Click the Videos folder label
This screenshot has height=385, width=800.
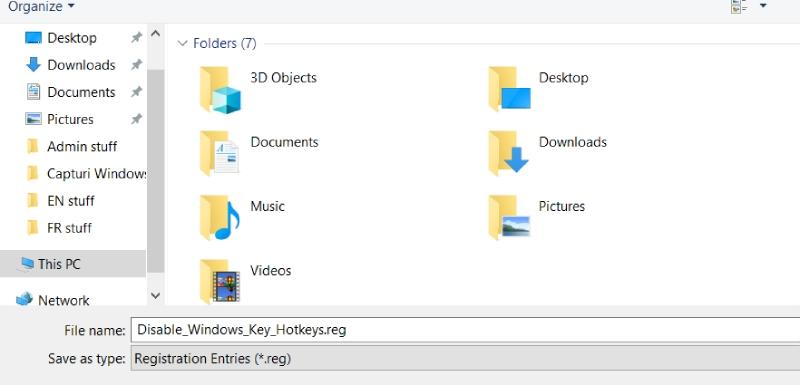(x=271, y=271)
